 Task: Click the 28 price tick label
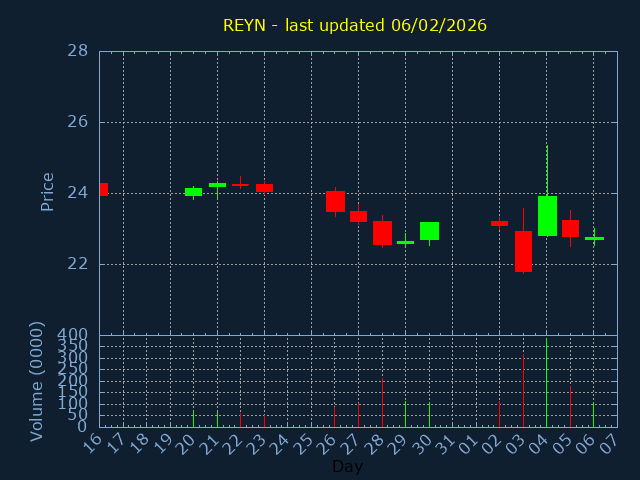pyautogui.click(x=77, y=51)
